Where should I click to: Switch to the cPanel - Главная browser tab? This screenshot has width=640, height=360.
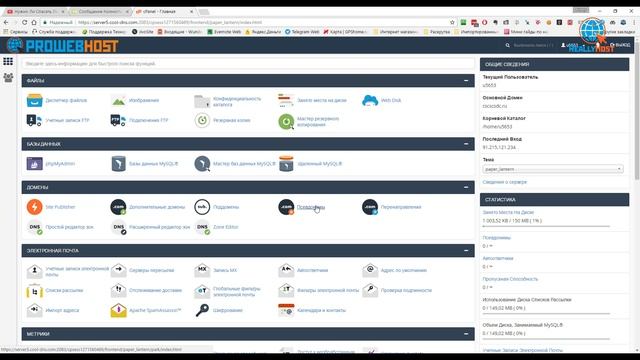tap(163, 11)
